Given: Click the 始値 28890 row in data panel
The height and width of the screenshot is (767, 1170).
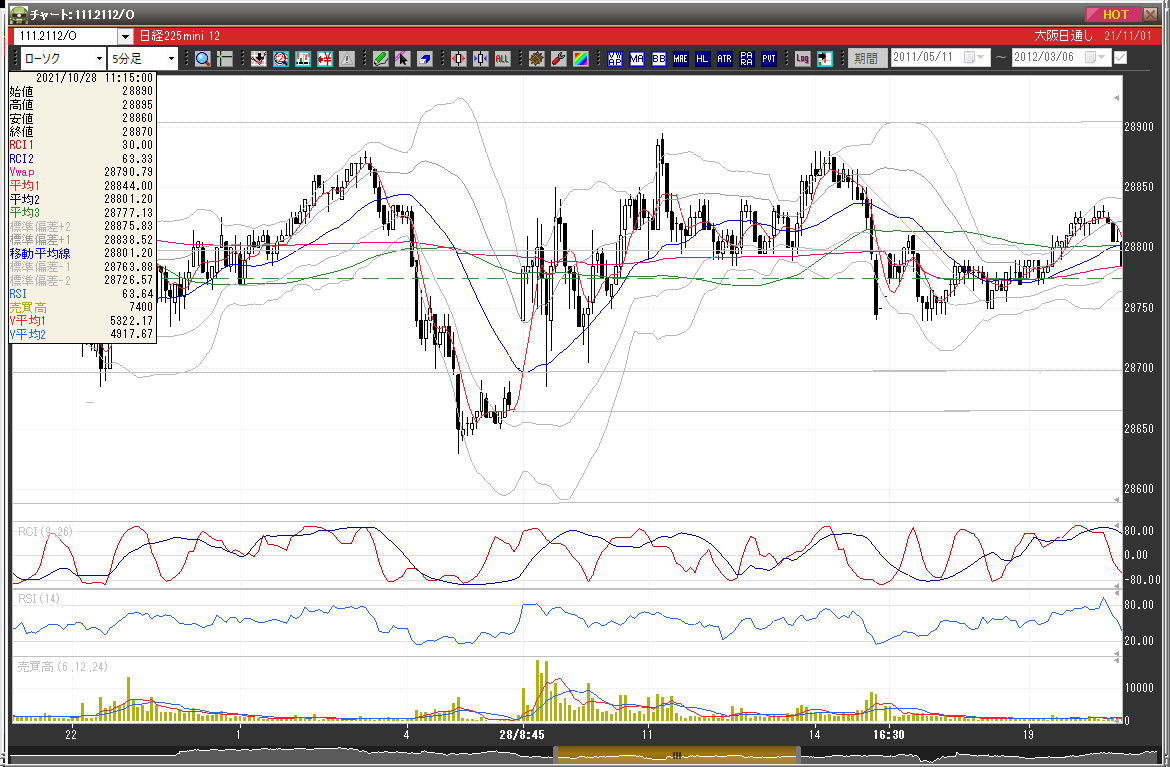Looking at the screenshot, I should (x=81, y=91).
